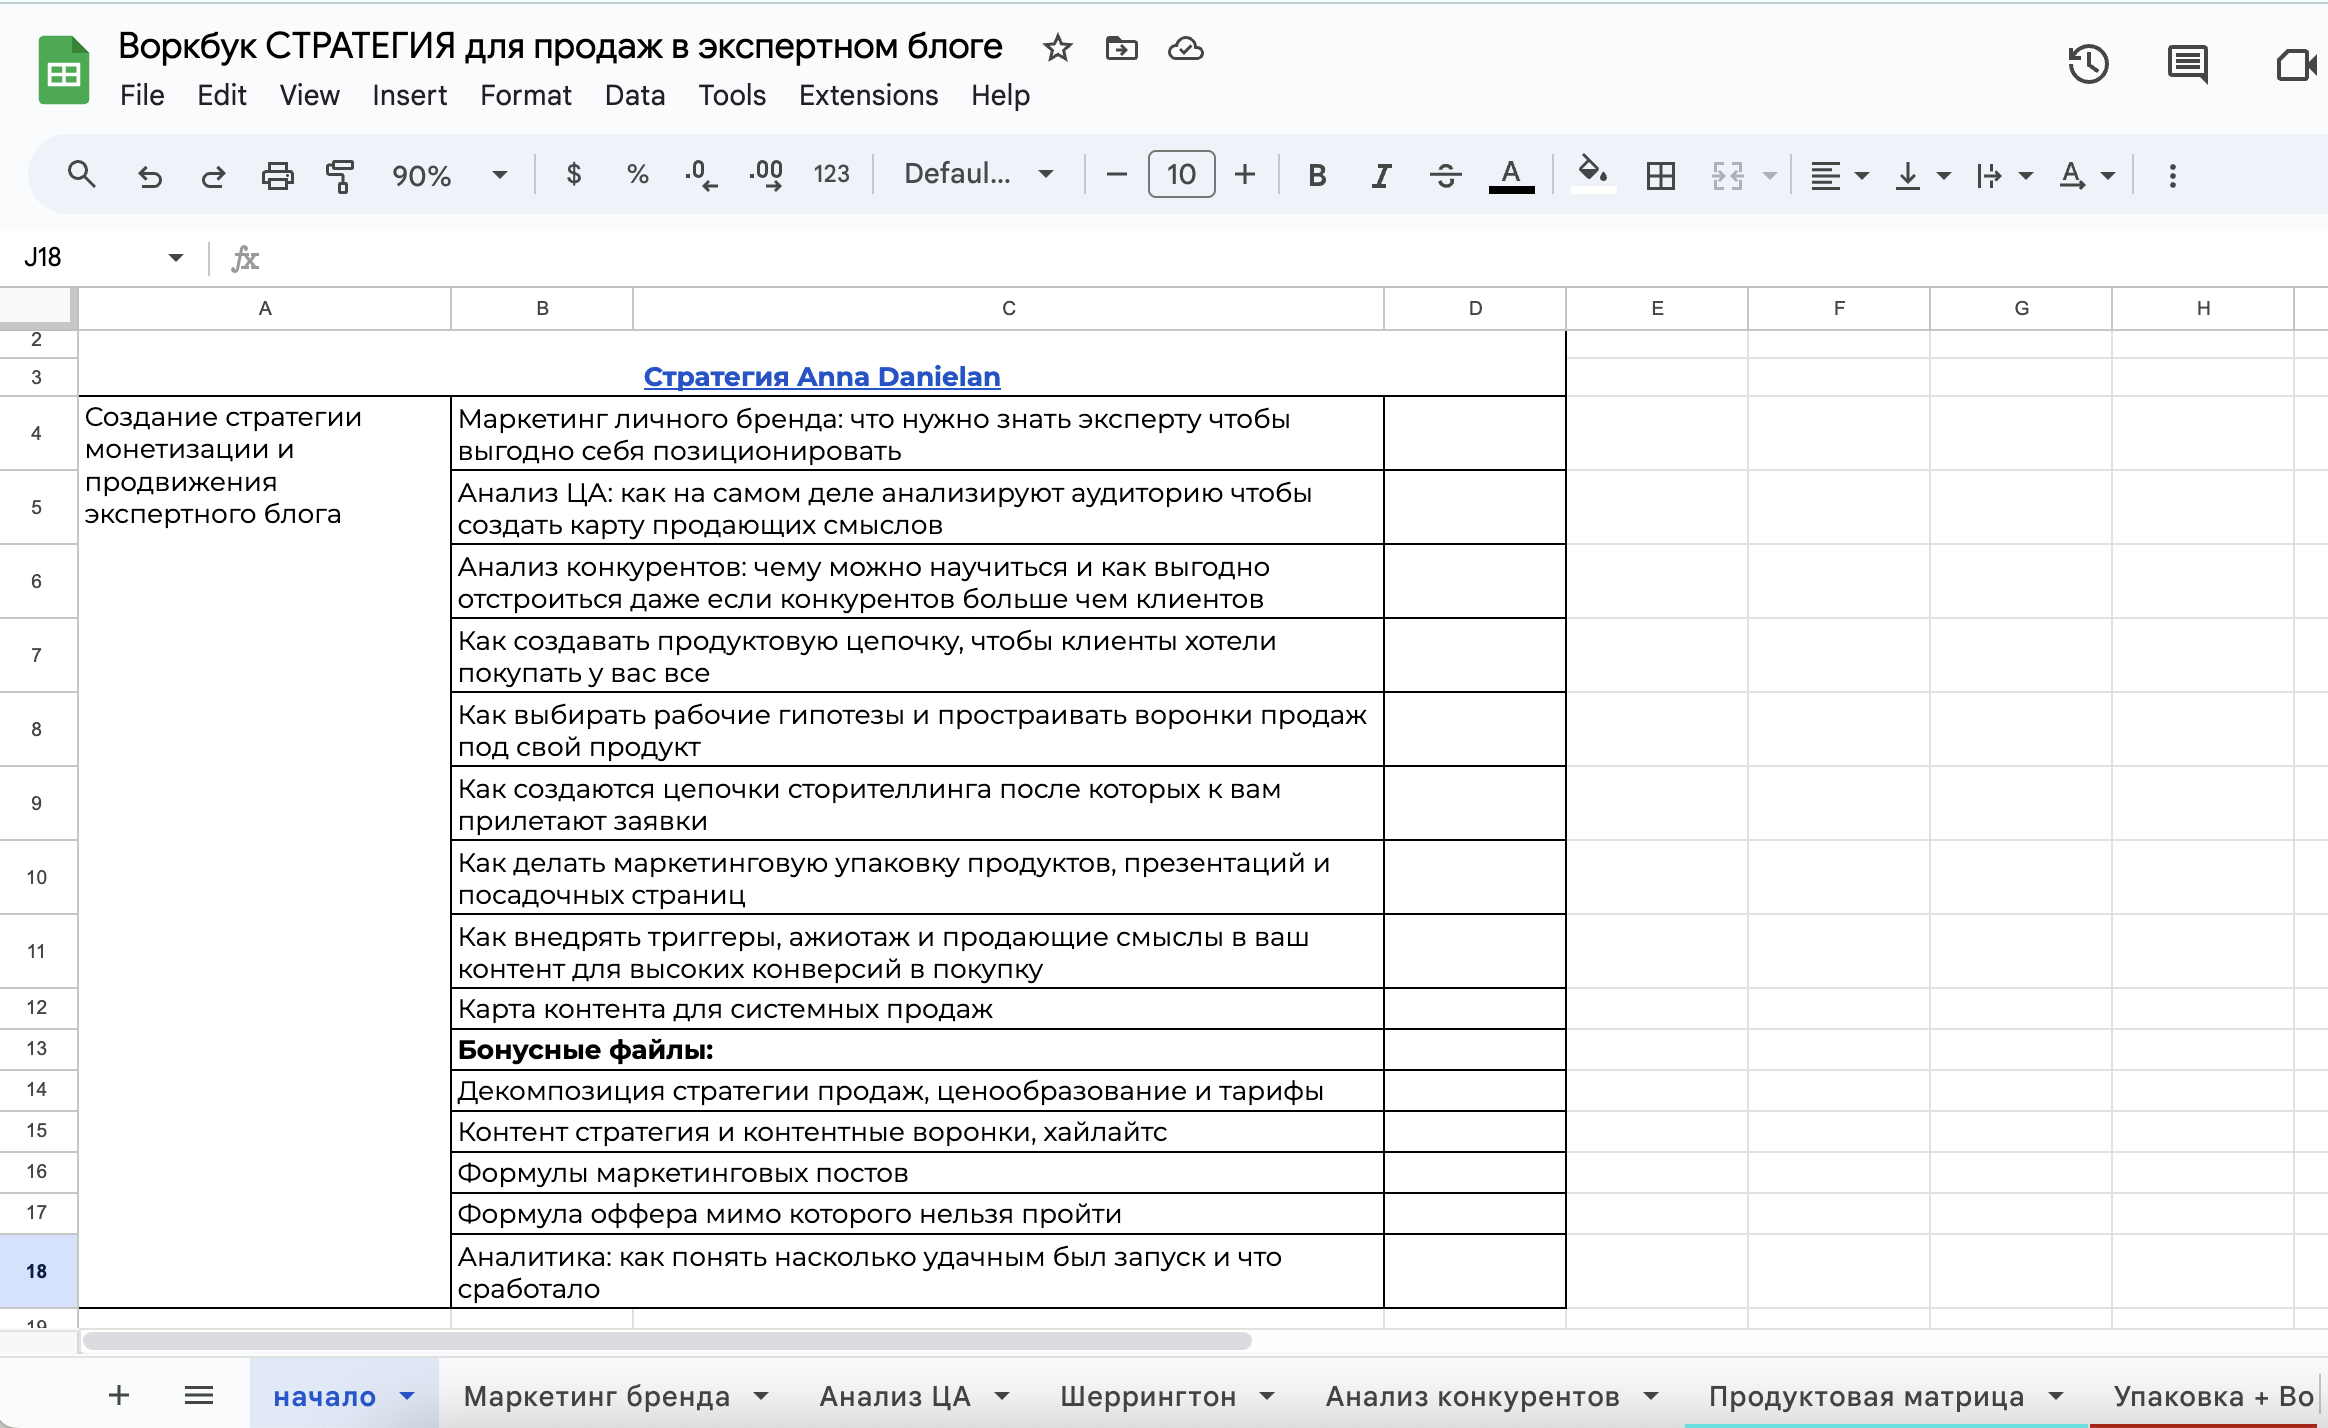The width and height of the screenshot is (2328, 1428).
Task: Open the File menu
Action: tap(142, 96)
